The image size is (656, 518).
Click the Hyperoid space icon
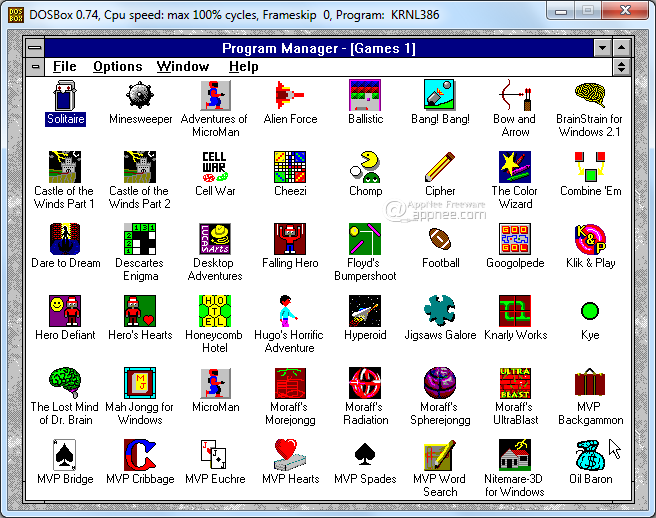365,311
